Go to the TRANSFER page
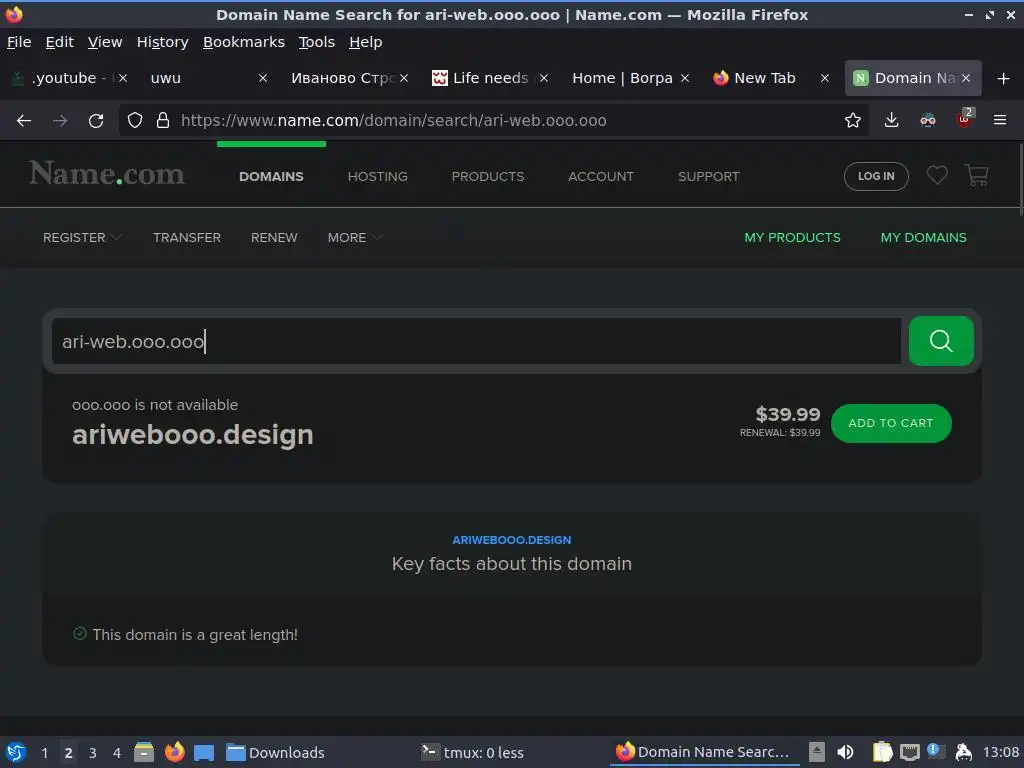This screenshot has width=1024, height=768. (187, 238)
